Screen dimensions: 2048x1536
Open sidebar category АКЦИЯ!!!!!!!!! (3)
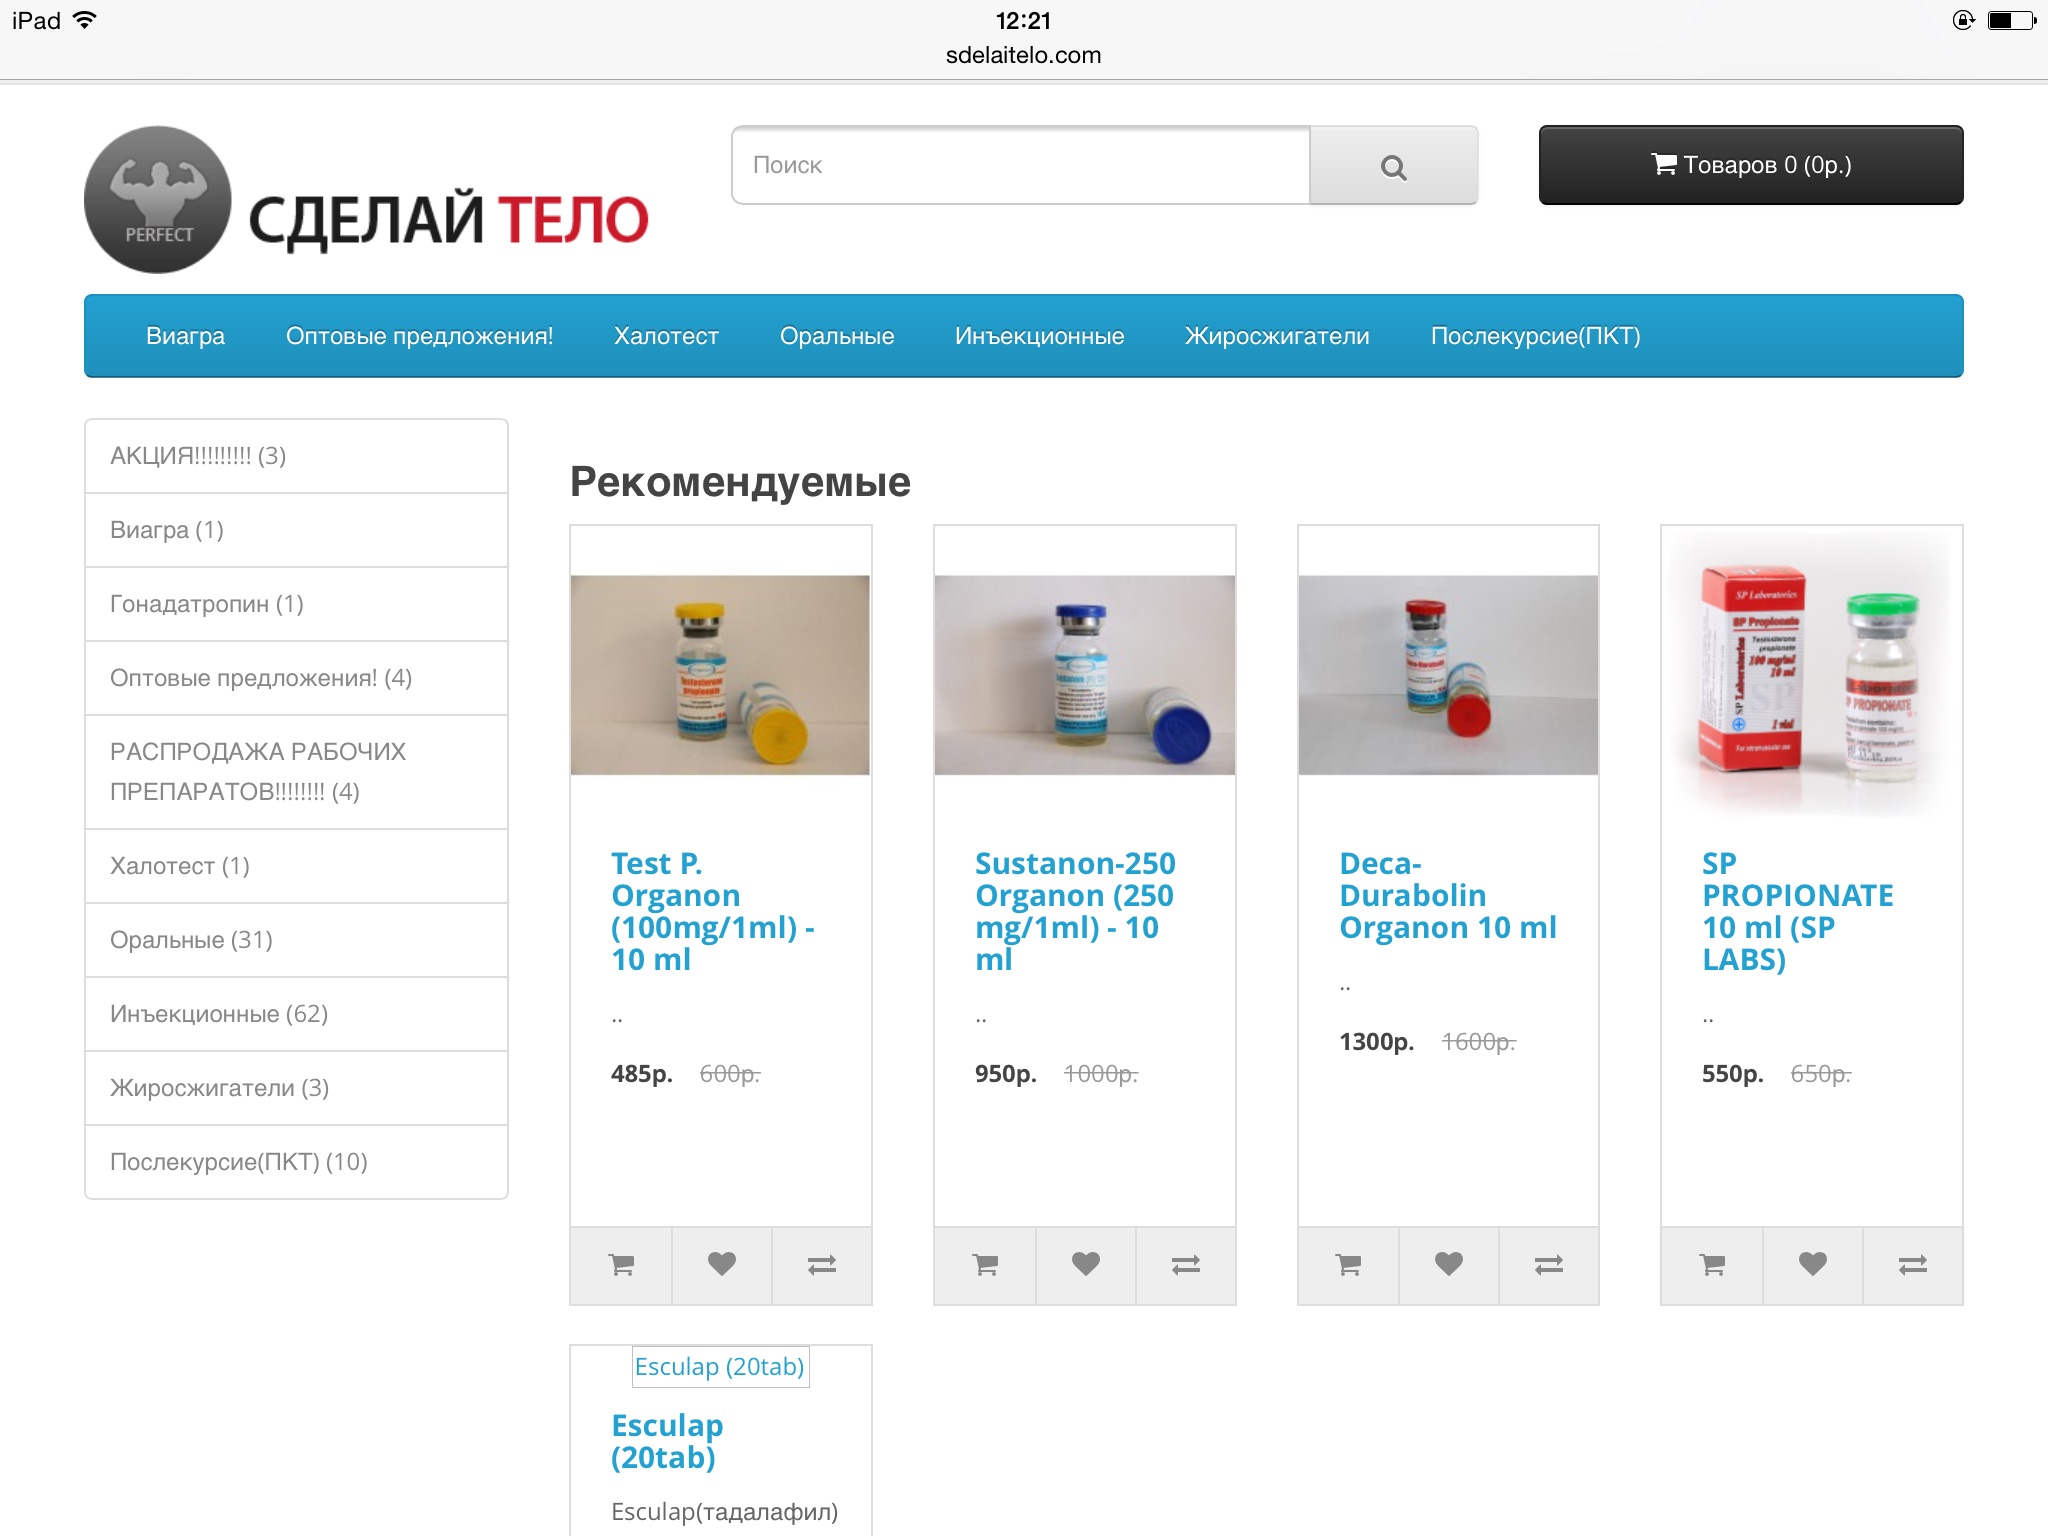297,456
